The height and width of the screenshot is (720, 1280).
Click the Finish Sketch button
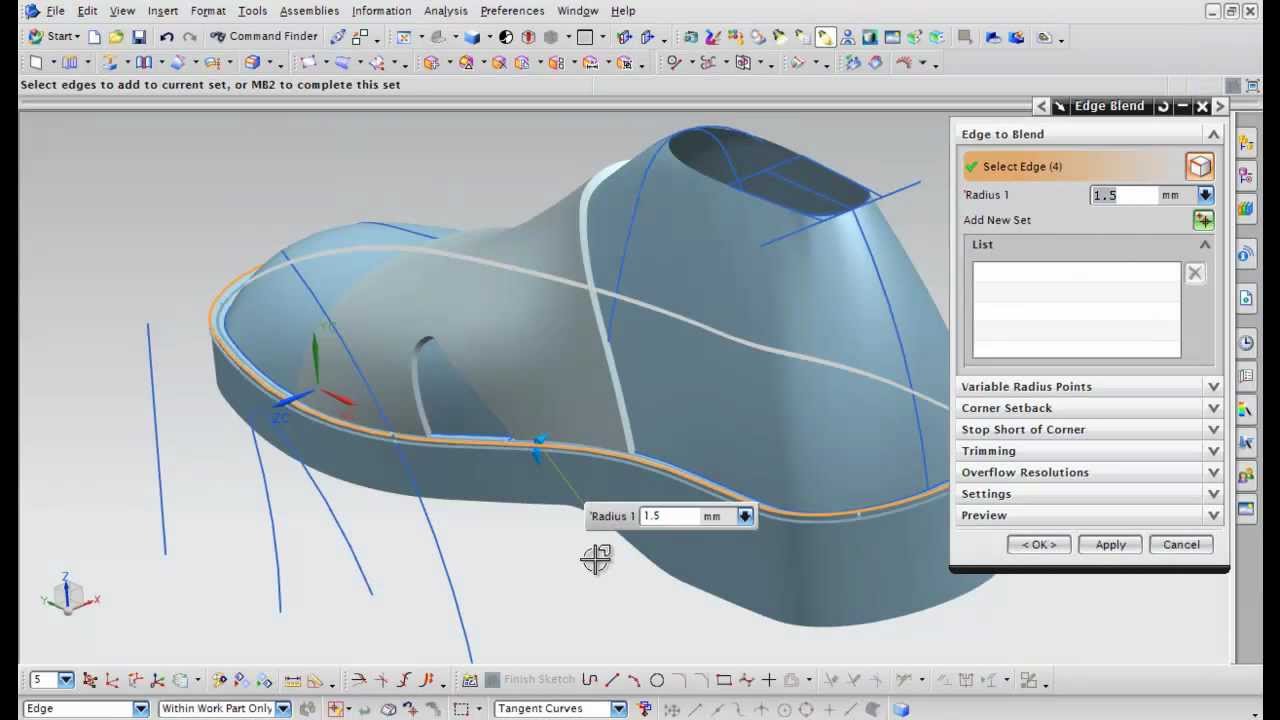click(530, 680)
